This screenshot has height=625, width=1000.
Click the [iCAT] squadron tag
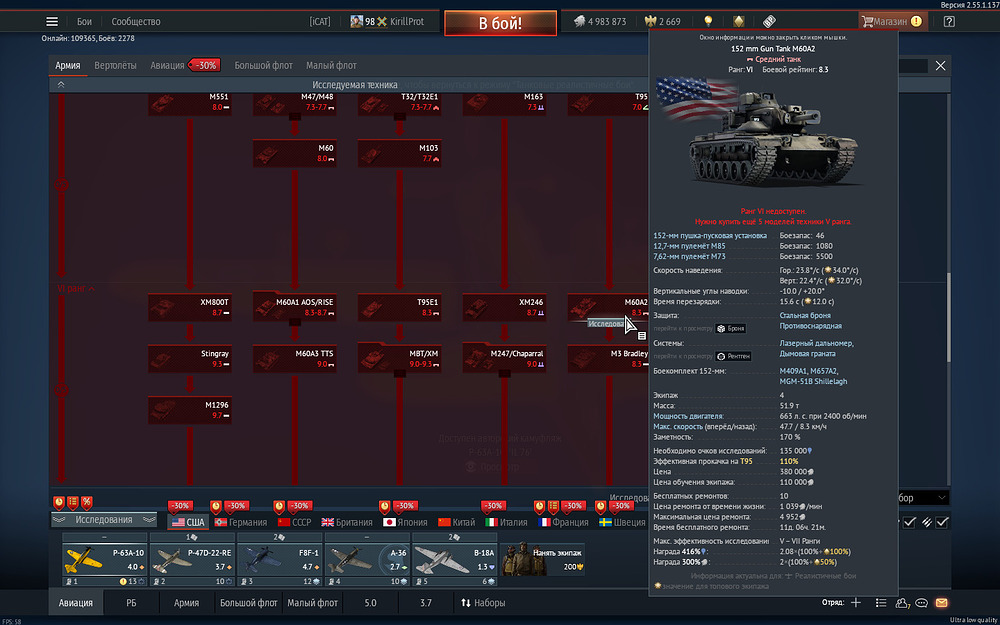(320, 22)
